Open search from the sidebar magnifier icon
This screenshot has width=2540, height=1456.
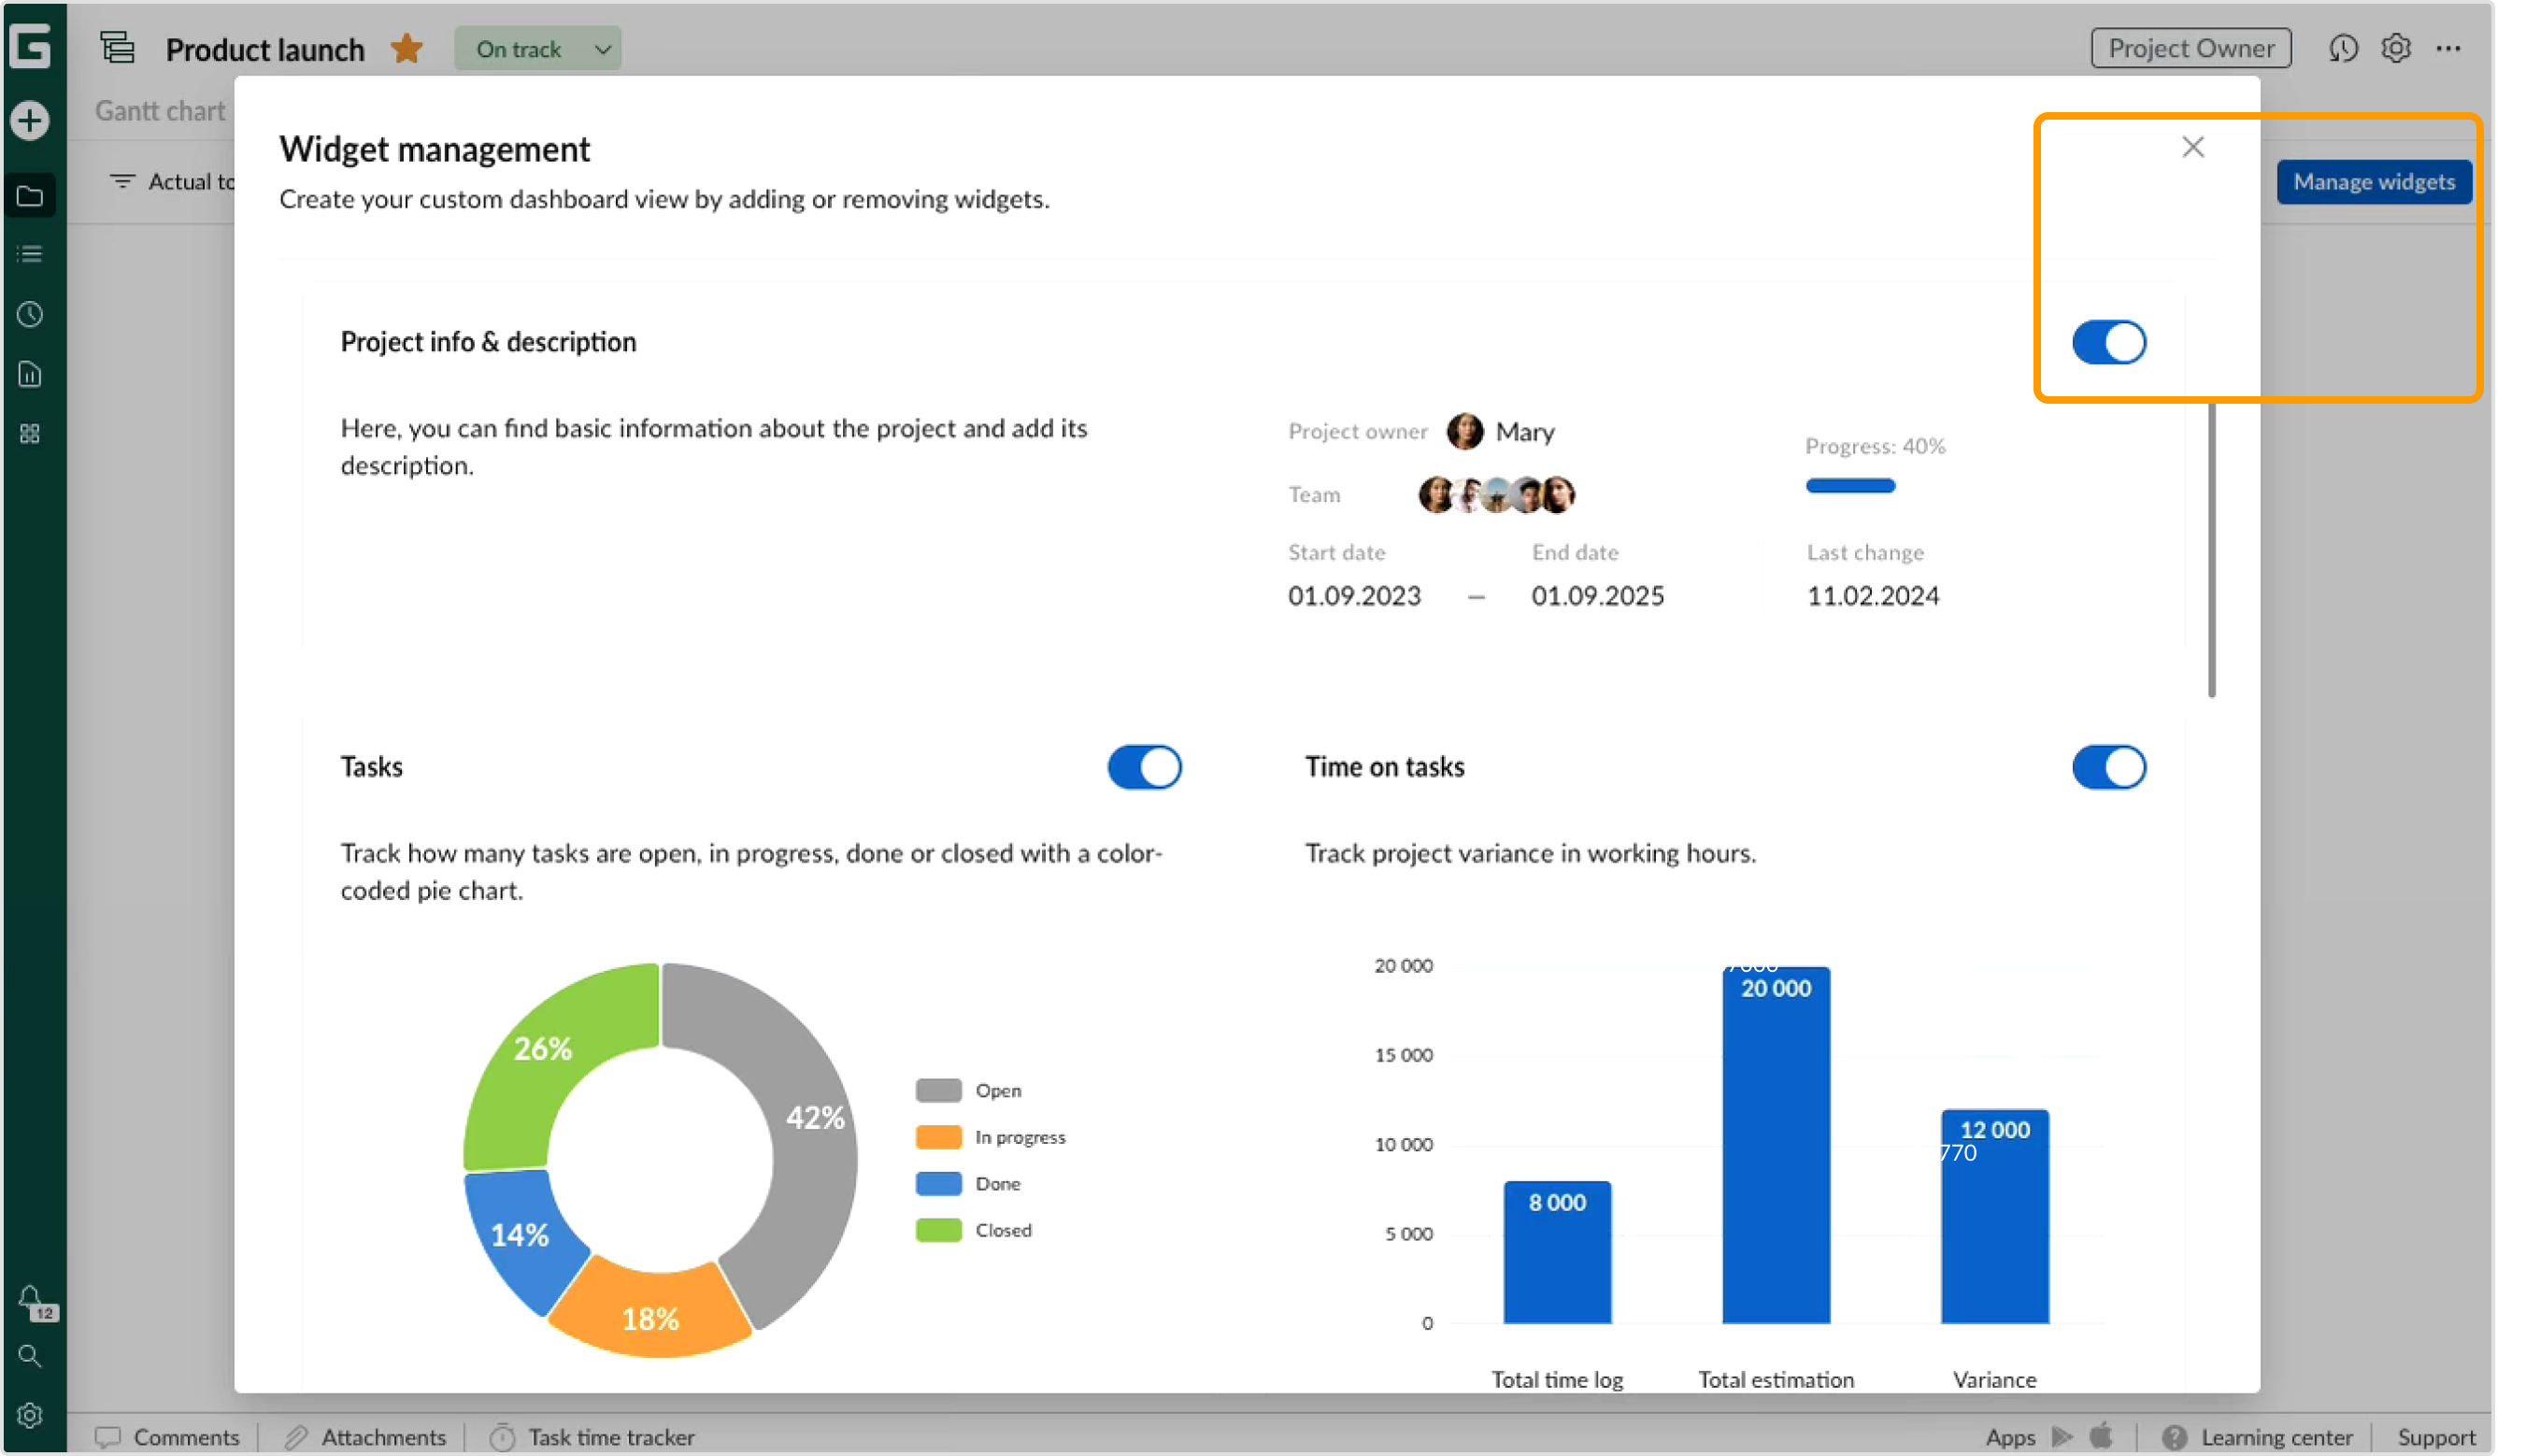pos(30,1356)
